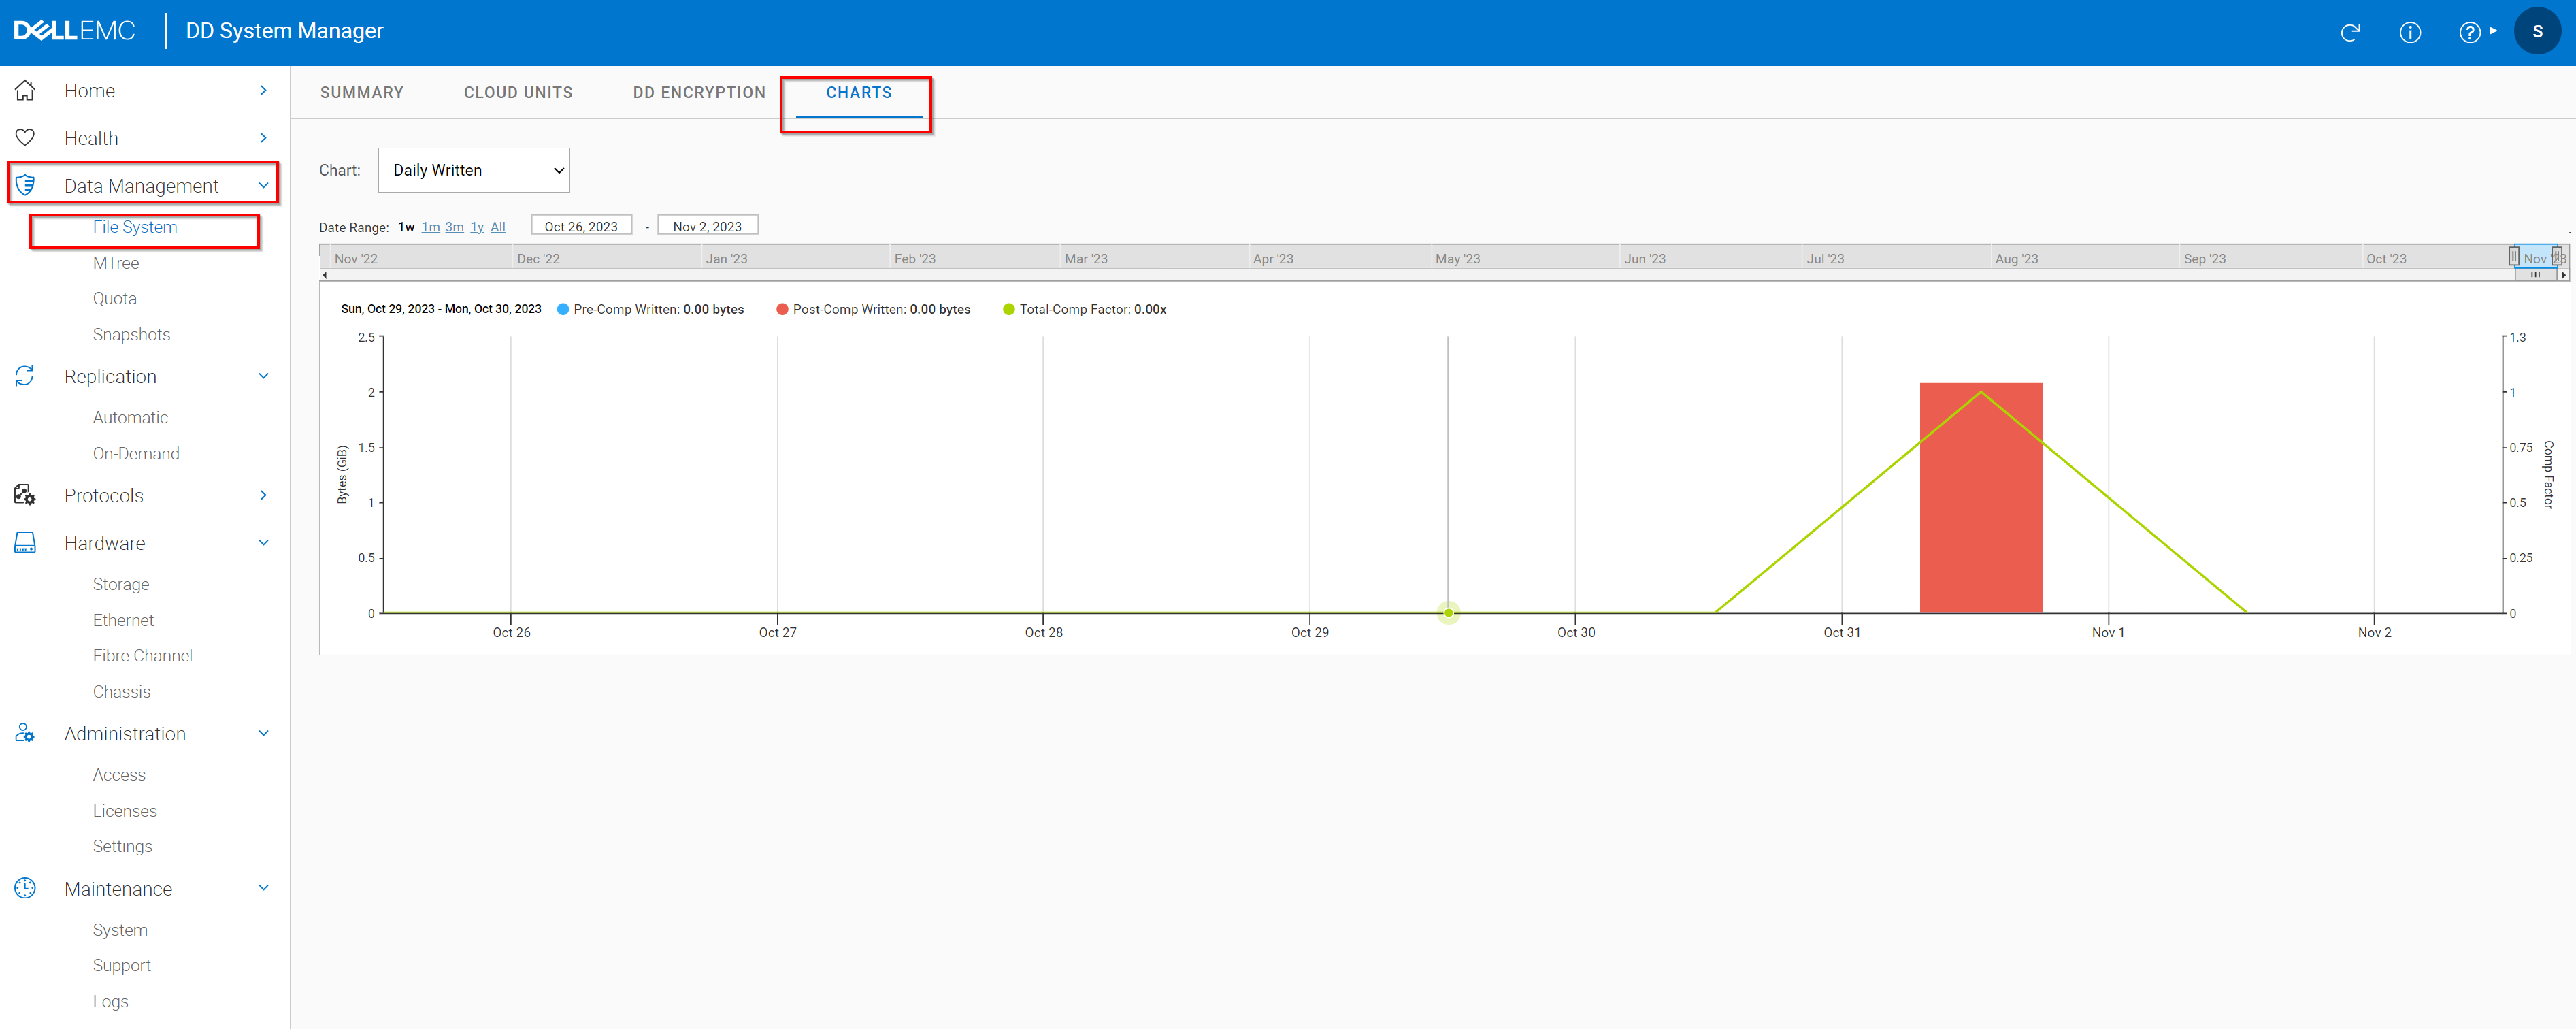Open the MTree sidebar link
This screenshot has width=2576, height=1029.
coord(116,263)
